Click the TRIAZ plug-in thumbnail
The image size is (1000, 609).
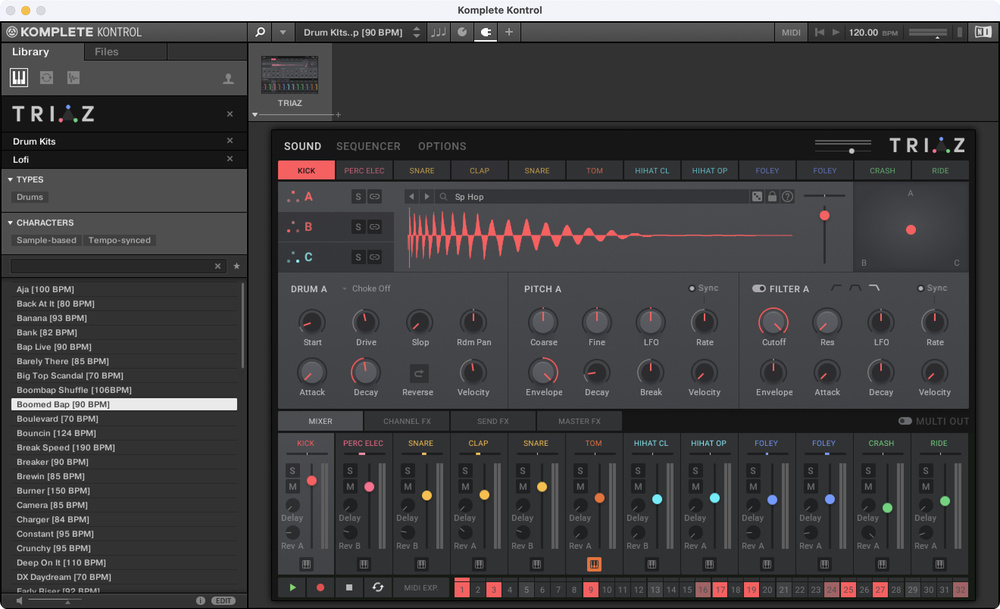tap(290, 75)
